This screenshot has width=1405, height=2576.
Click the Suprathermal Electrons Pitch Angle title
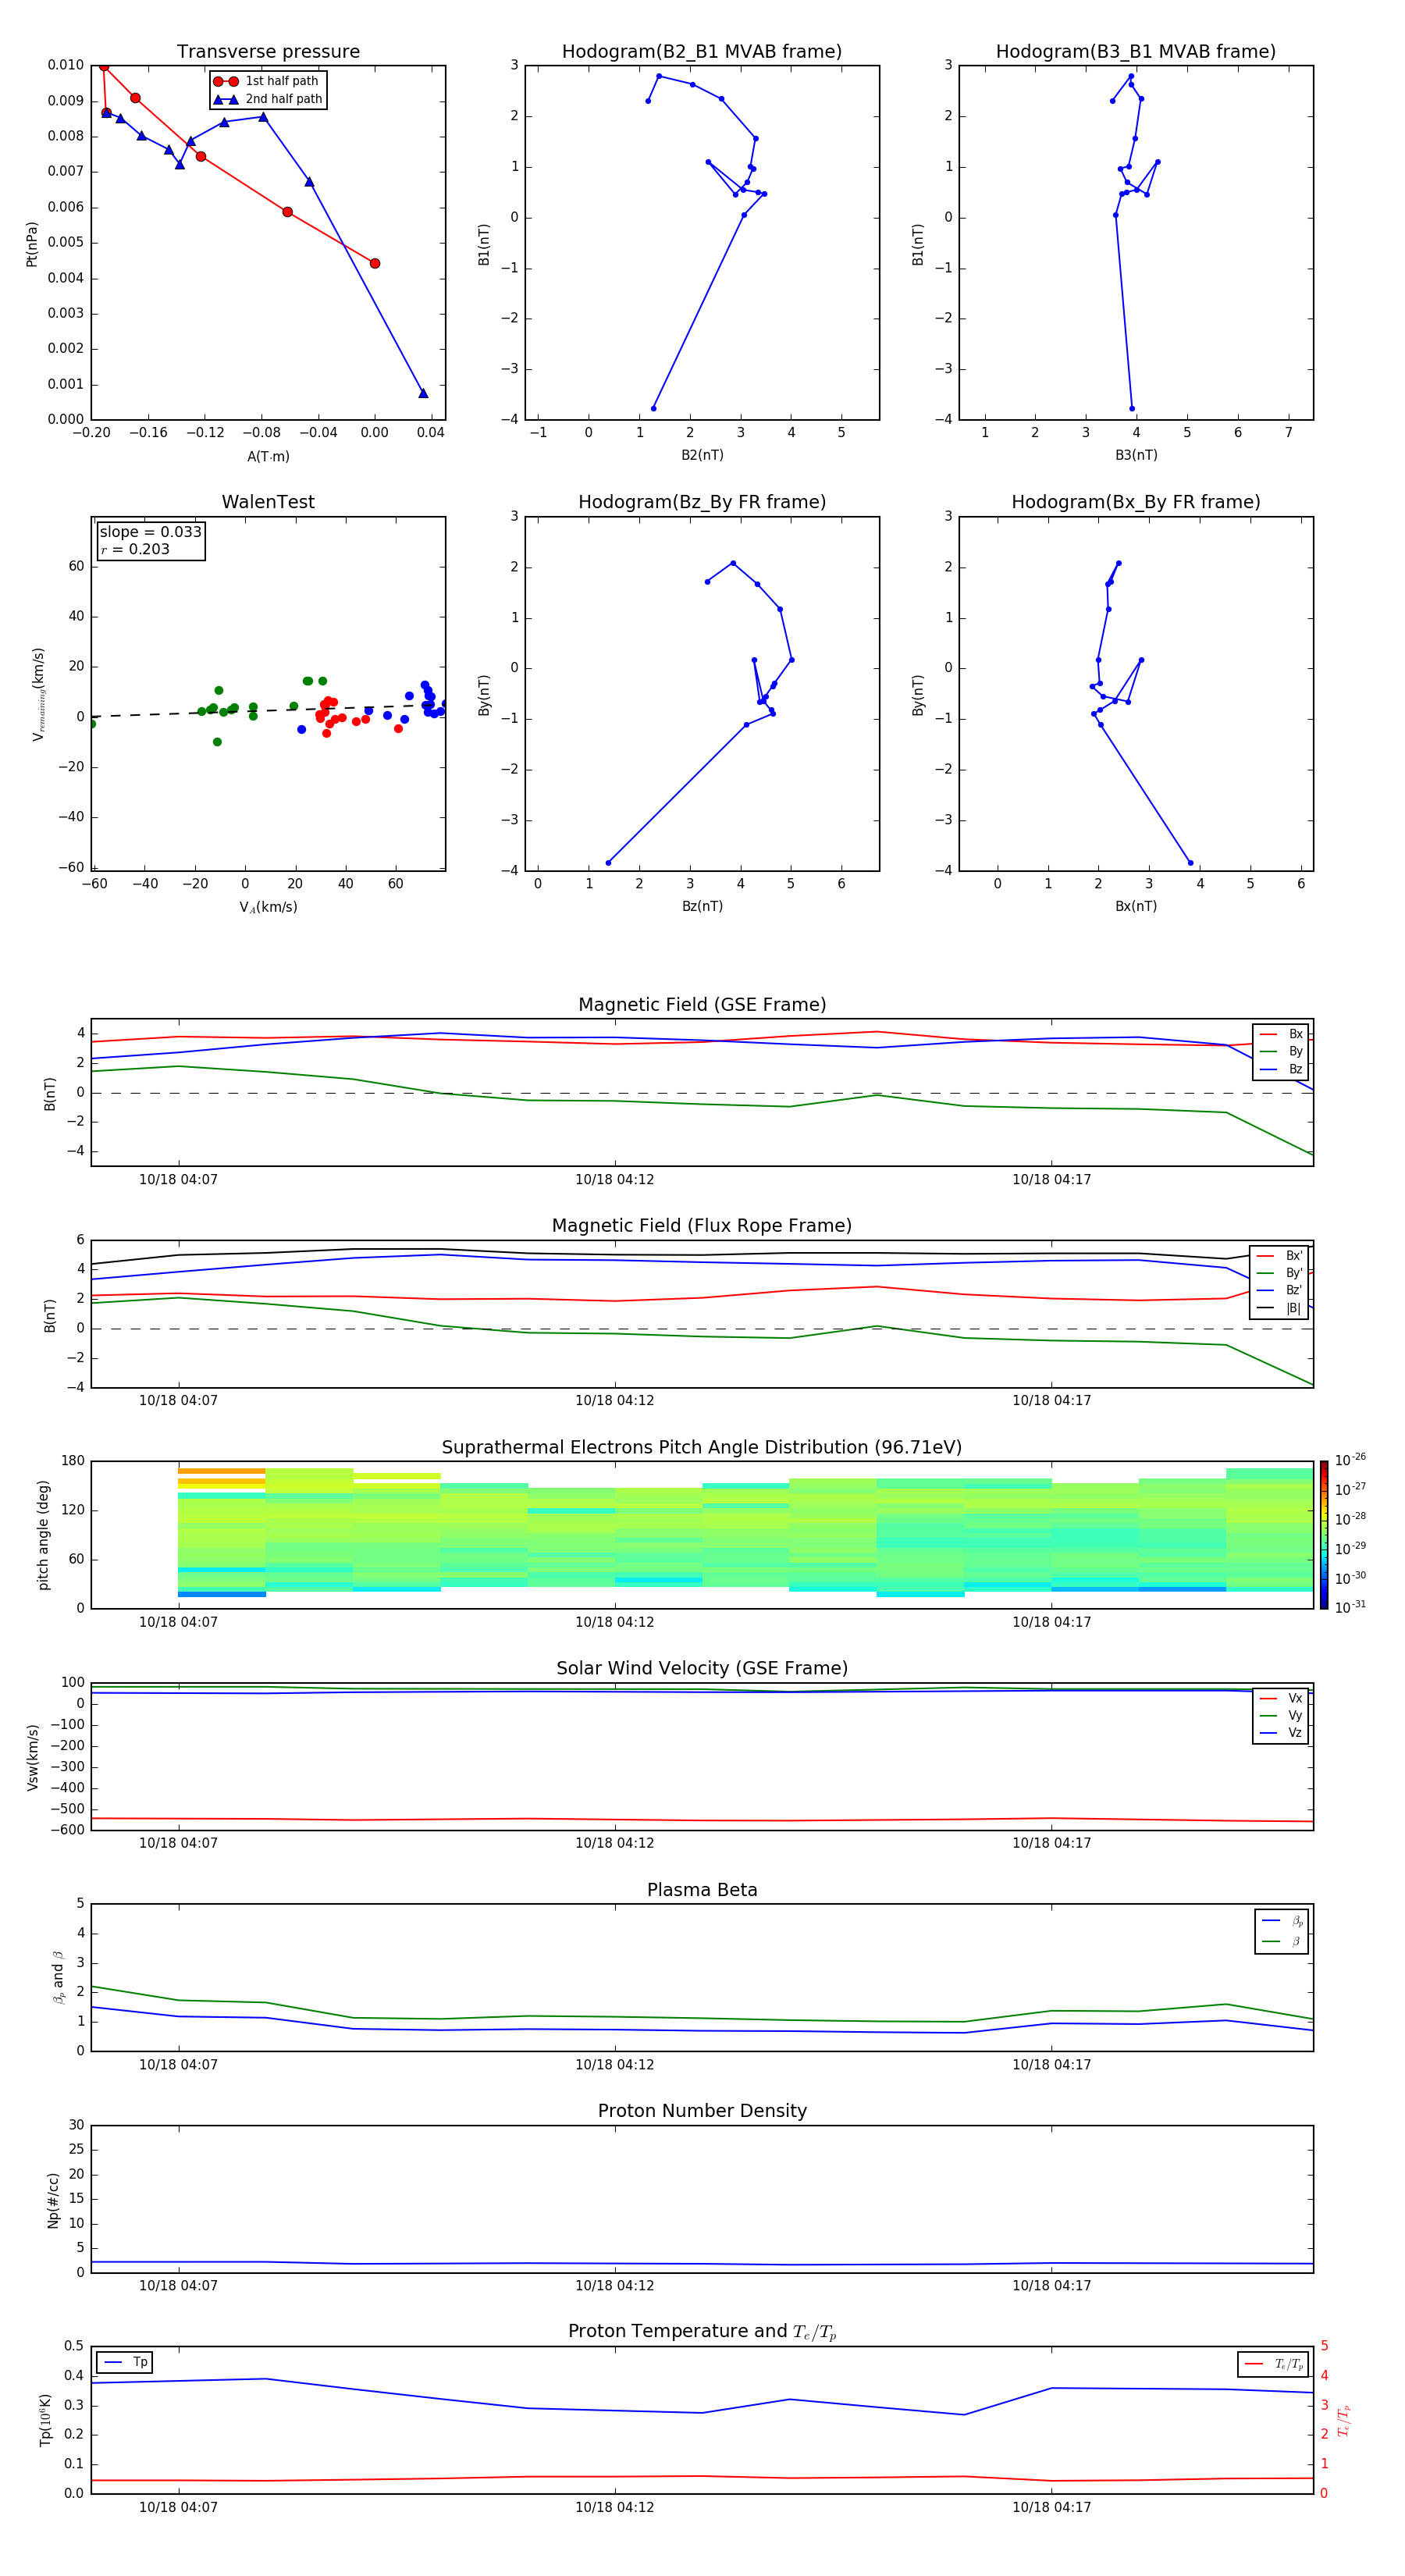click(x=702, y=1447)
